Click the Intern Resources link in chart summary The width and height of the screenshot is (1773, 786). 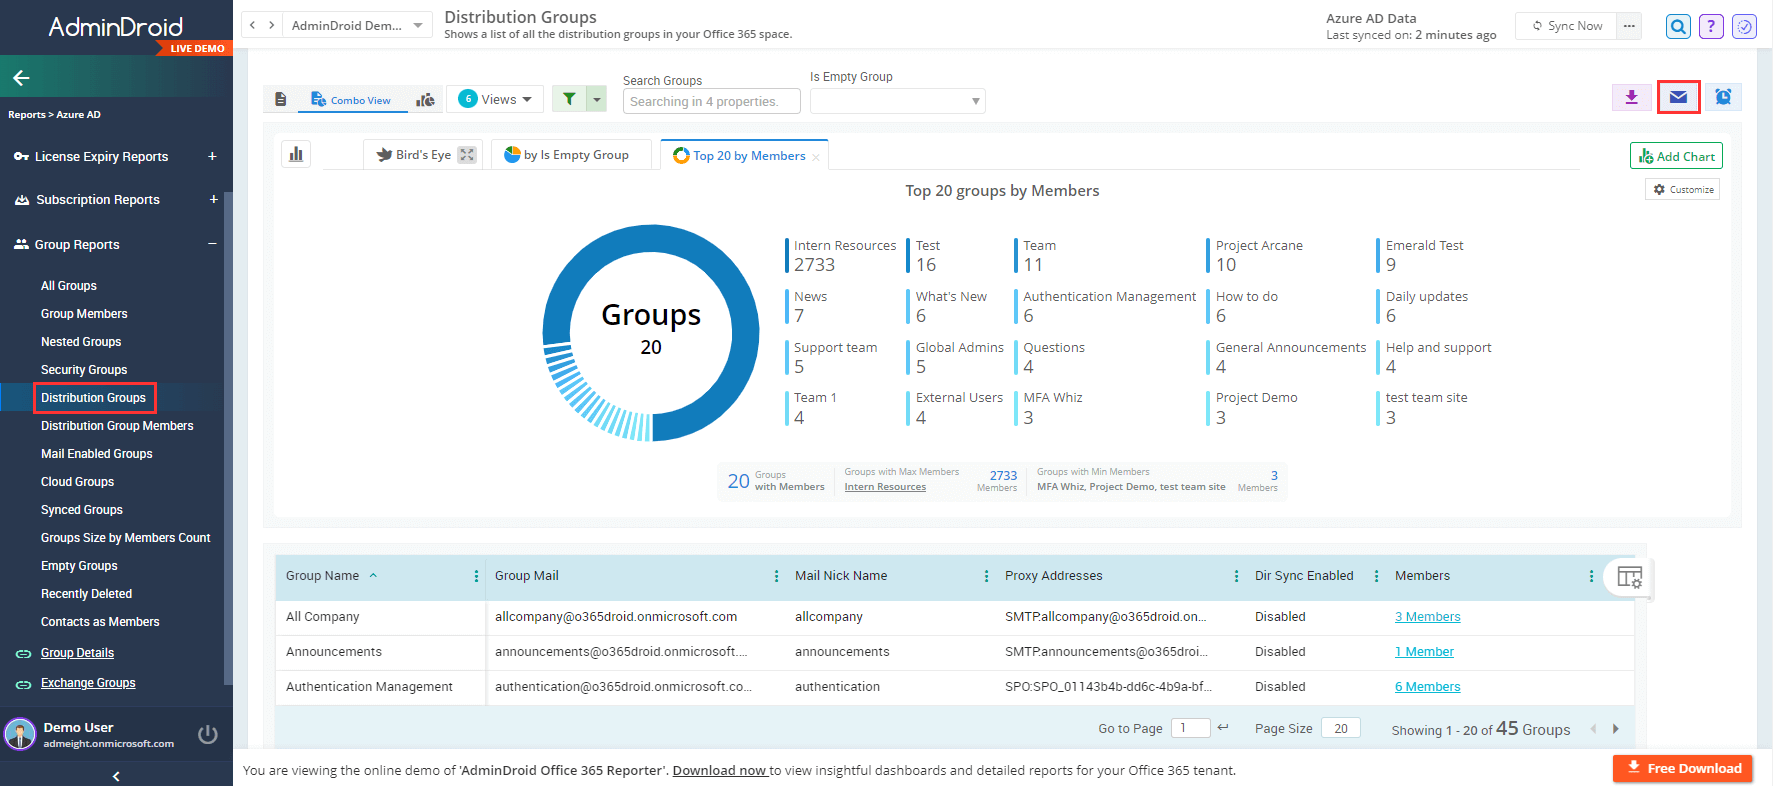[885, 487]
